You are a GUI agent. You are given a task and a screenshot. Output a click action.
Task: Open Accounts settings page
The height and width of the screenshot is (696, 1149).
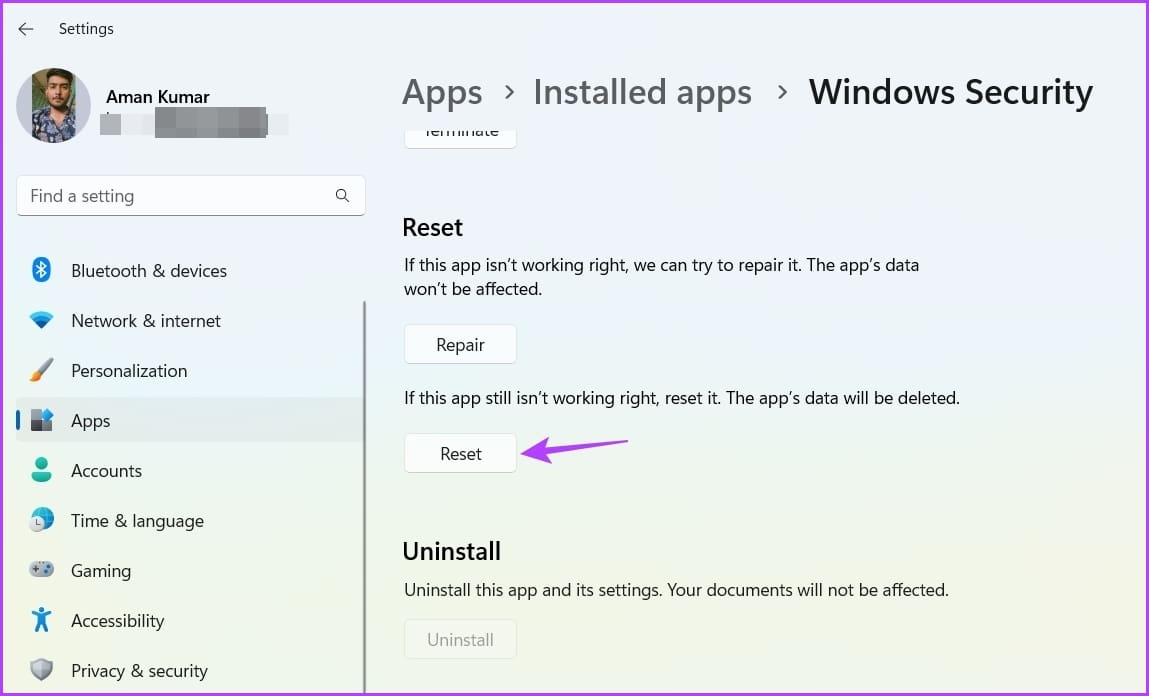click(x=106, y=470)
